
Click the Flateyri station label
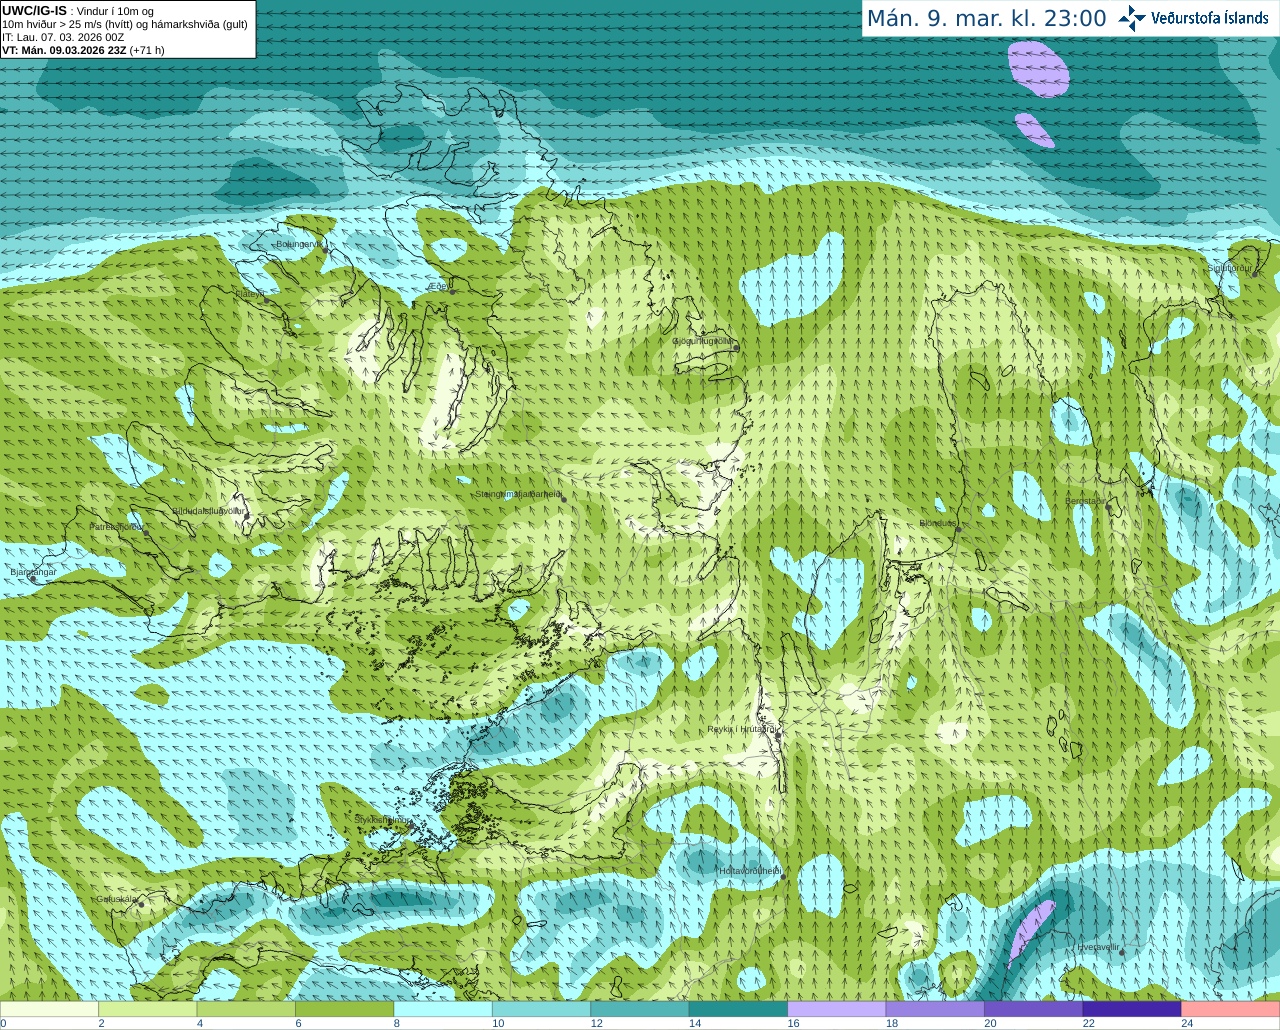[250, 294]
